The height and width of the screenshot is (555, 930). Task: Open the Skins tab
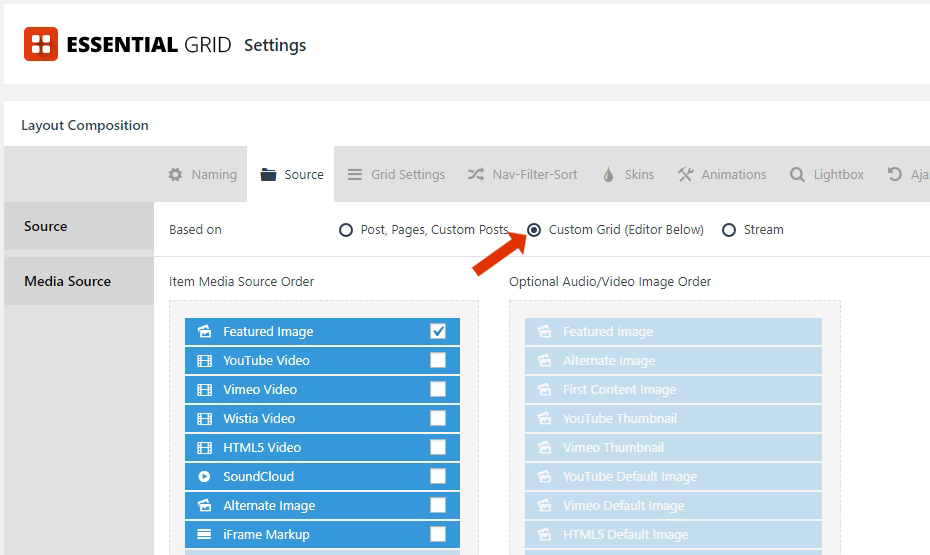(628, 174)
